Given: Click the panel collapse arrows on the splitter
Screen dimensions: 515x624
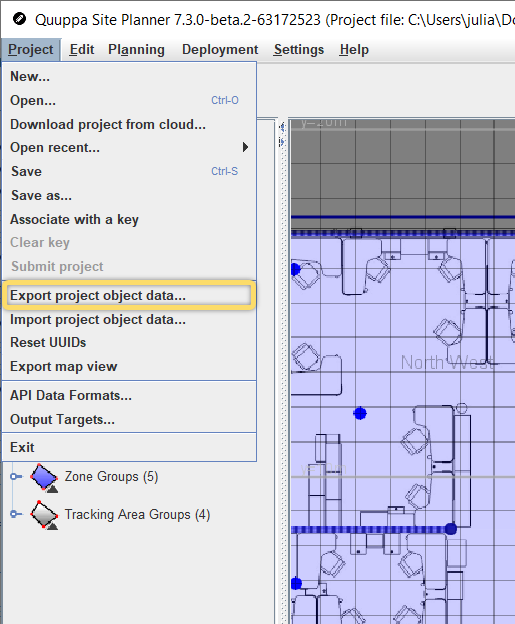Looking at the screenshot, I should [282, 134].
